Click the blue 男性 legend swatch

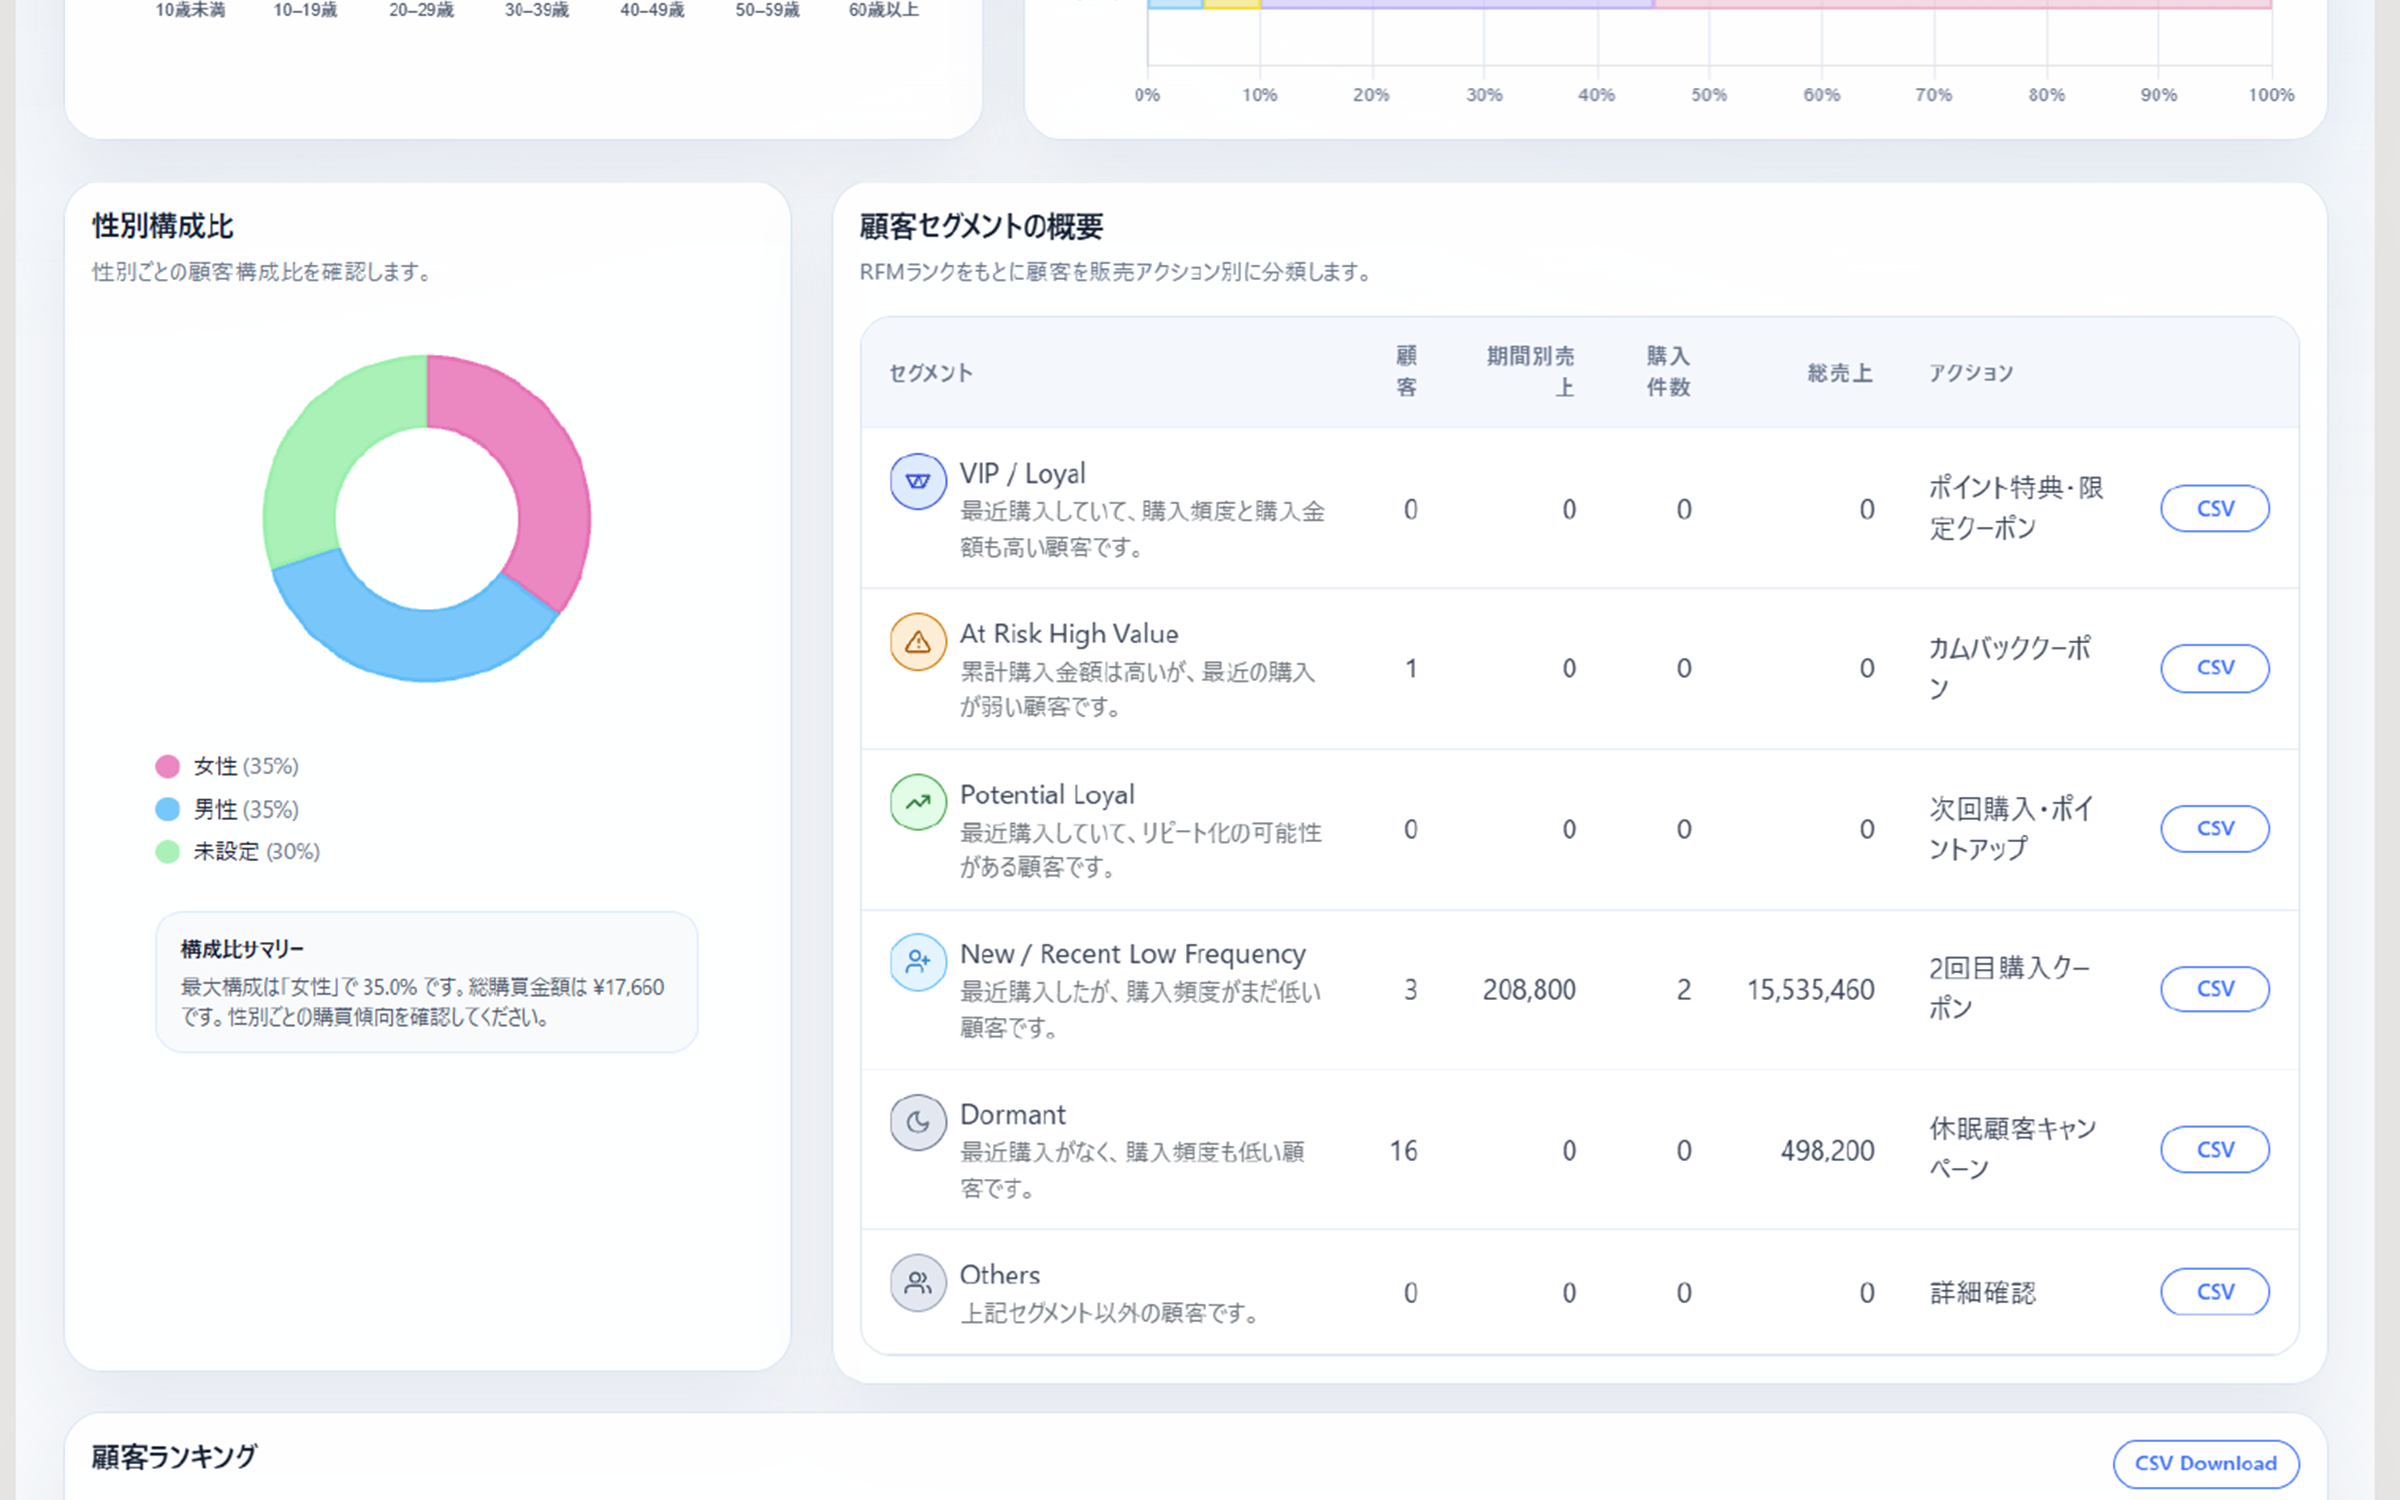(x=167, y=809)
